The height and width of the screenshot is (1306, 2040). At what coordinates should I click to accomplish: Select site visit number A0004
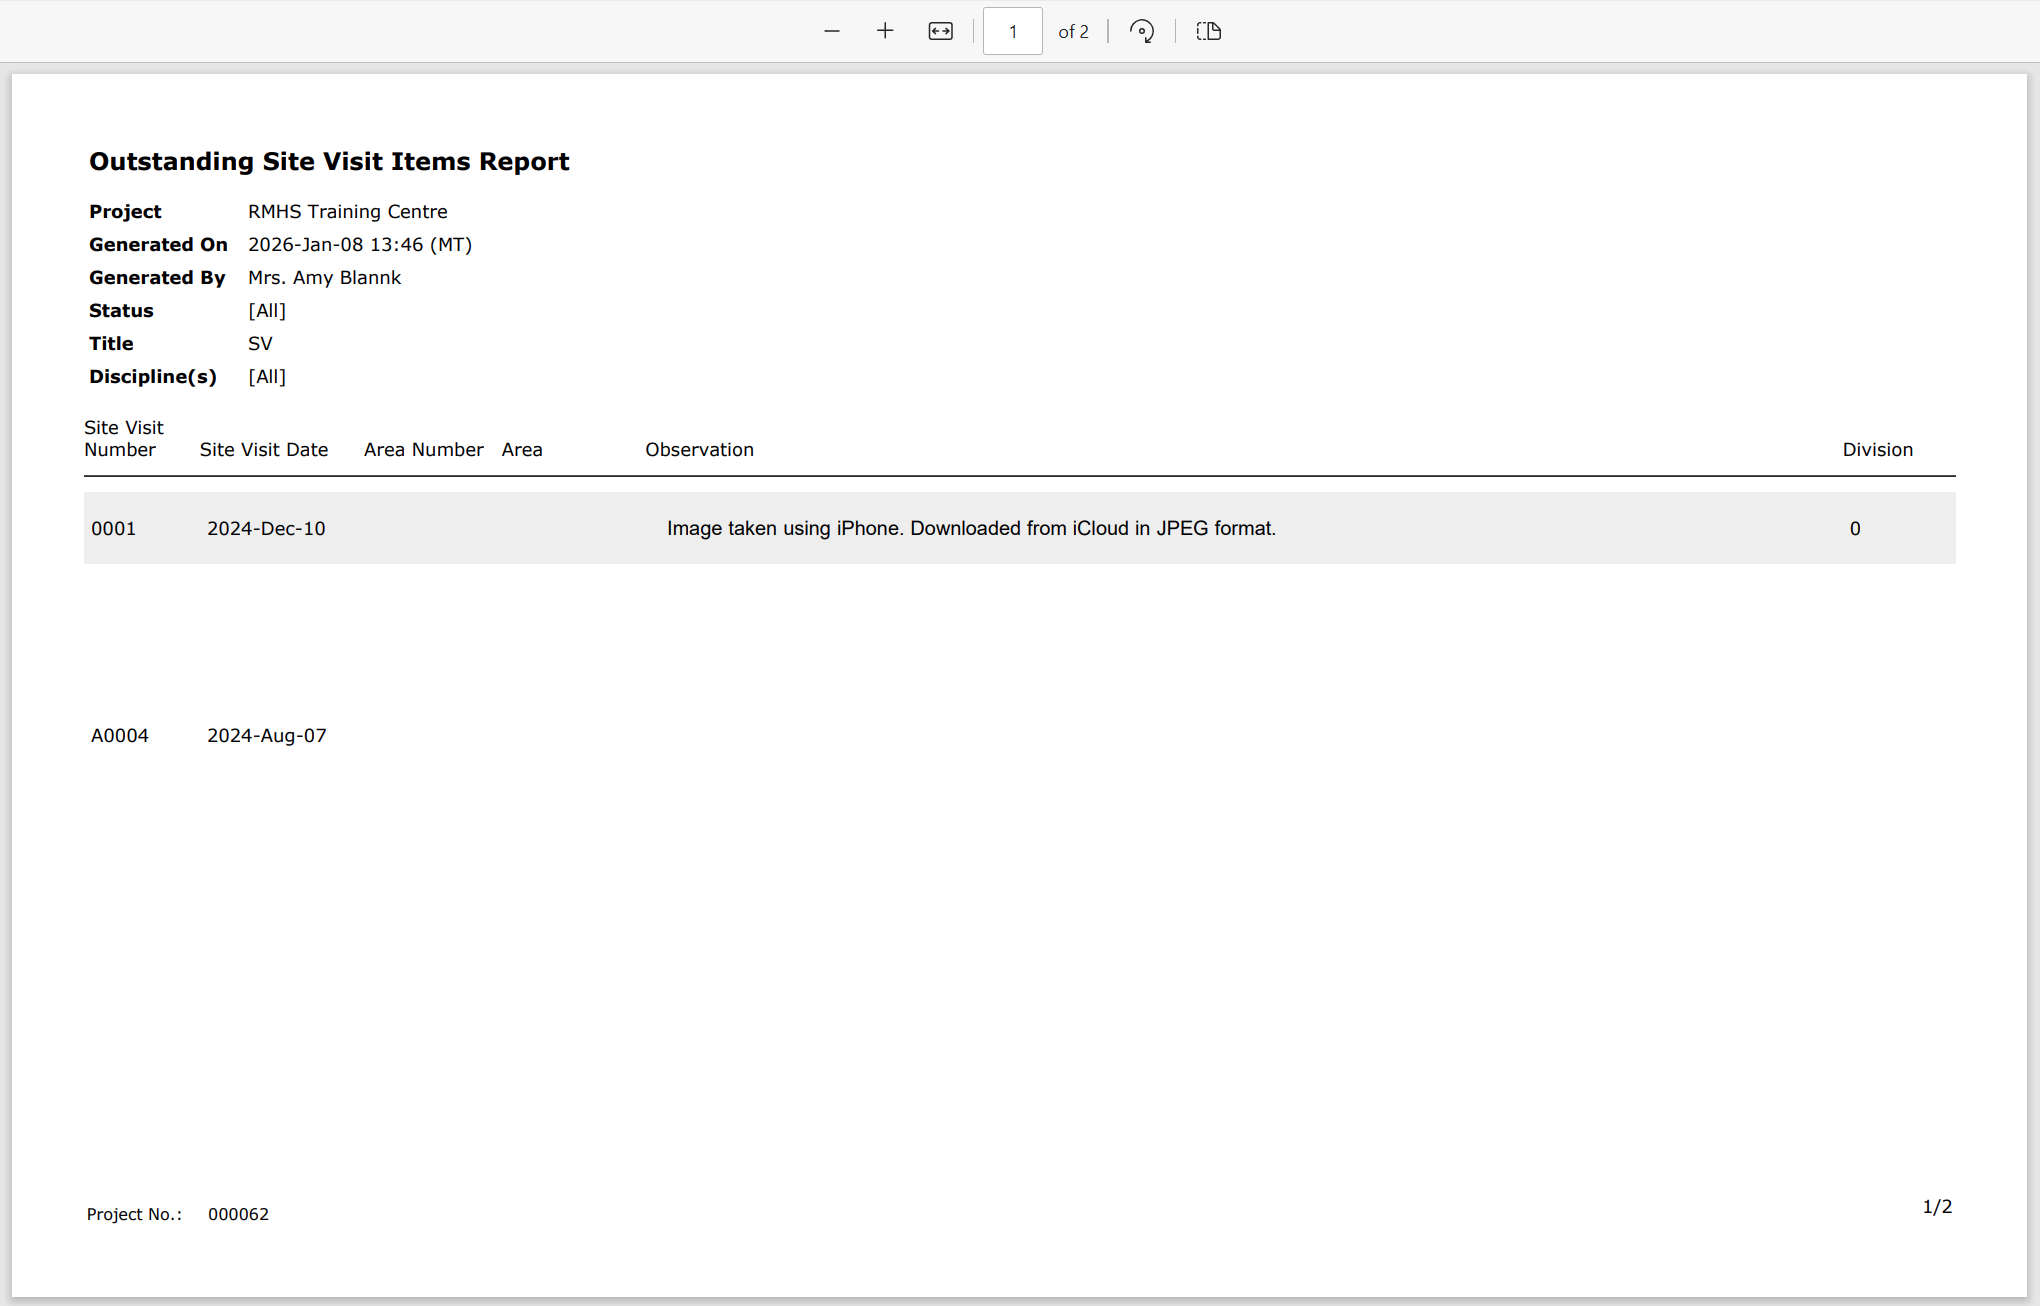point(120,735)
